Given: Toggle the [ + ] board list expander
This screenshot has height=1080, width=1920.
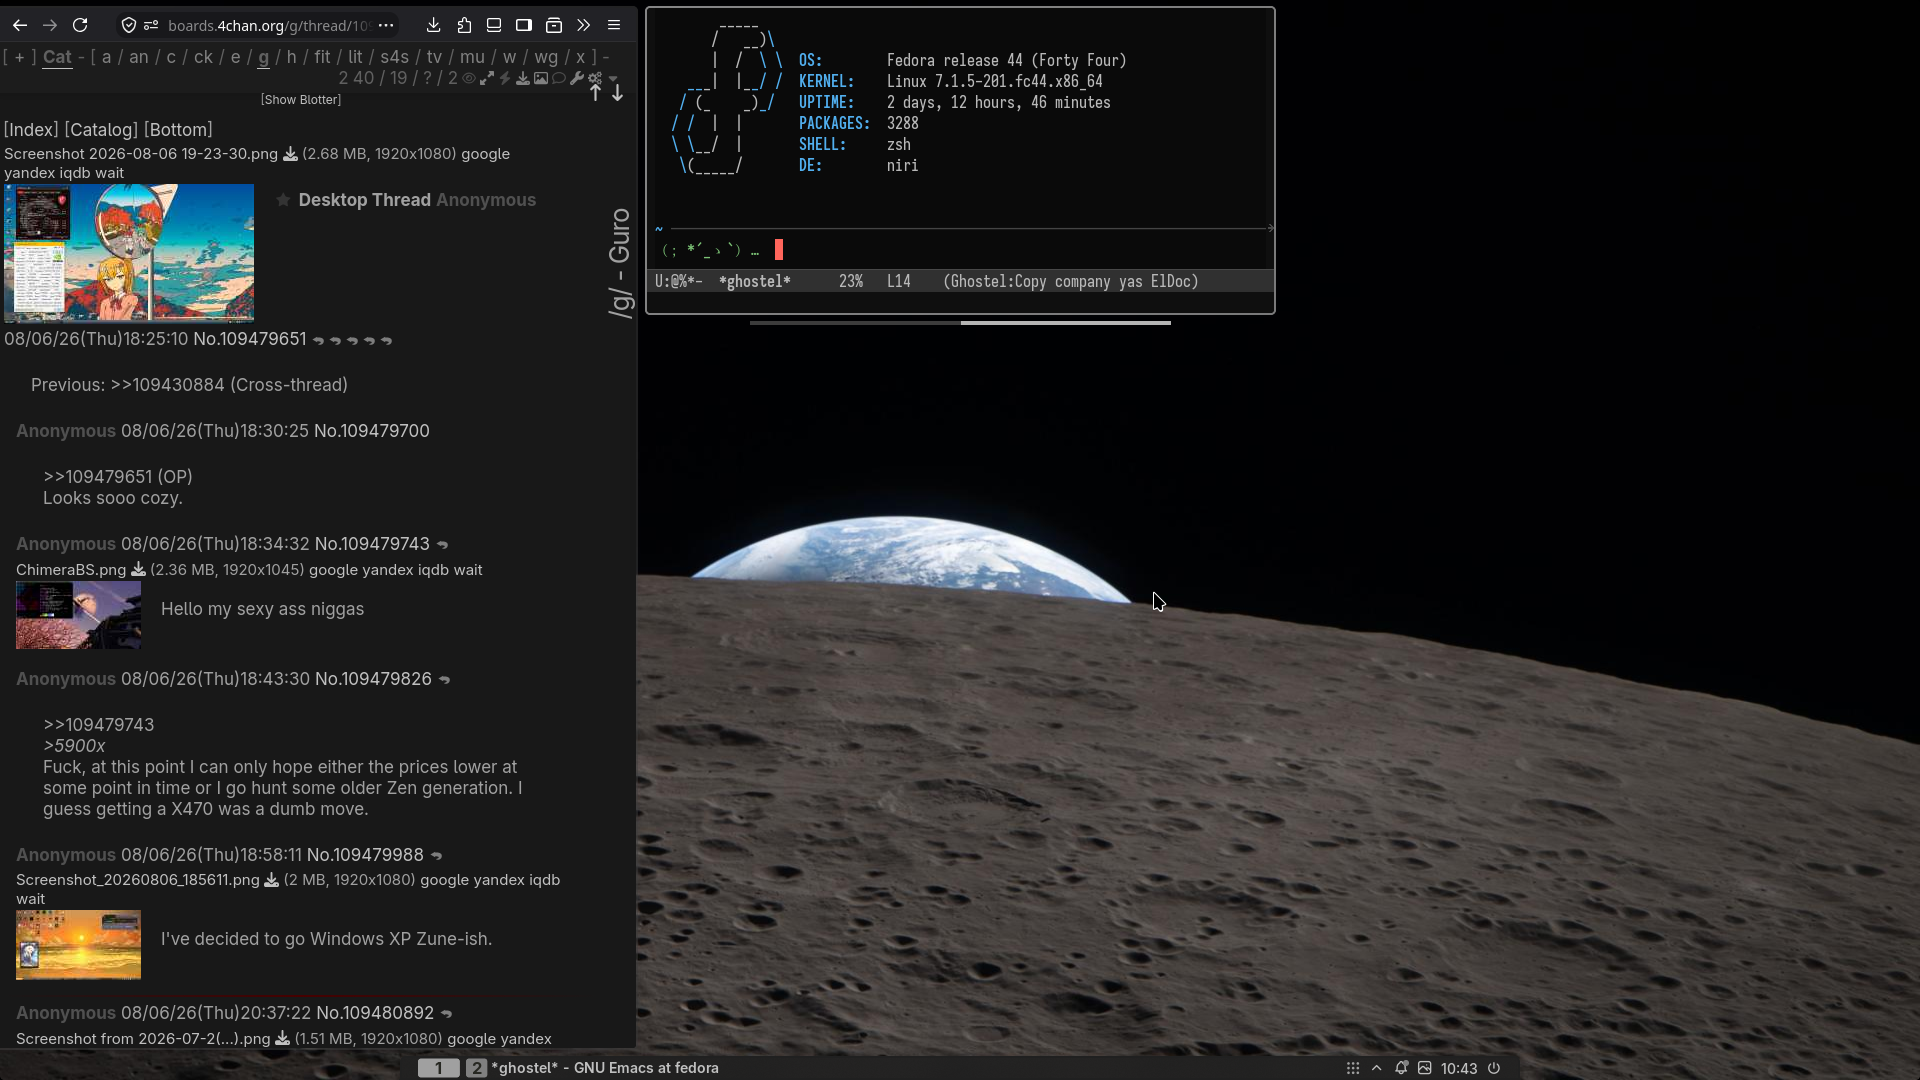Looking at the screenshot, I should pos(20,57).
